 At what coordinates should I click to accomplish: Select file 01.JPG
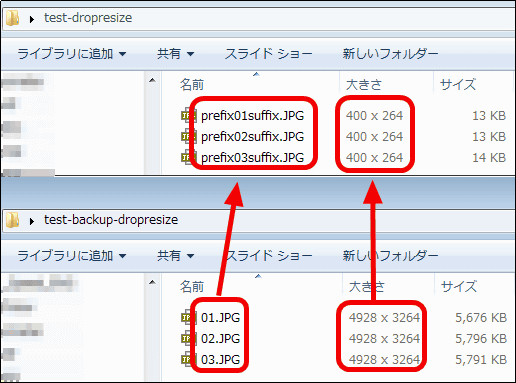(220, 318)
